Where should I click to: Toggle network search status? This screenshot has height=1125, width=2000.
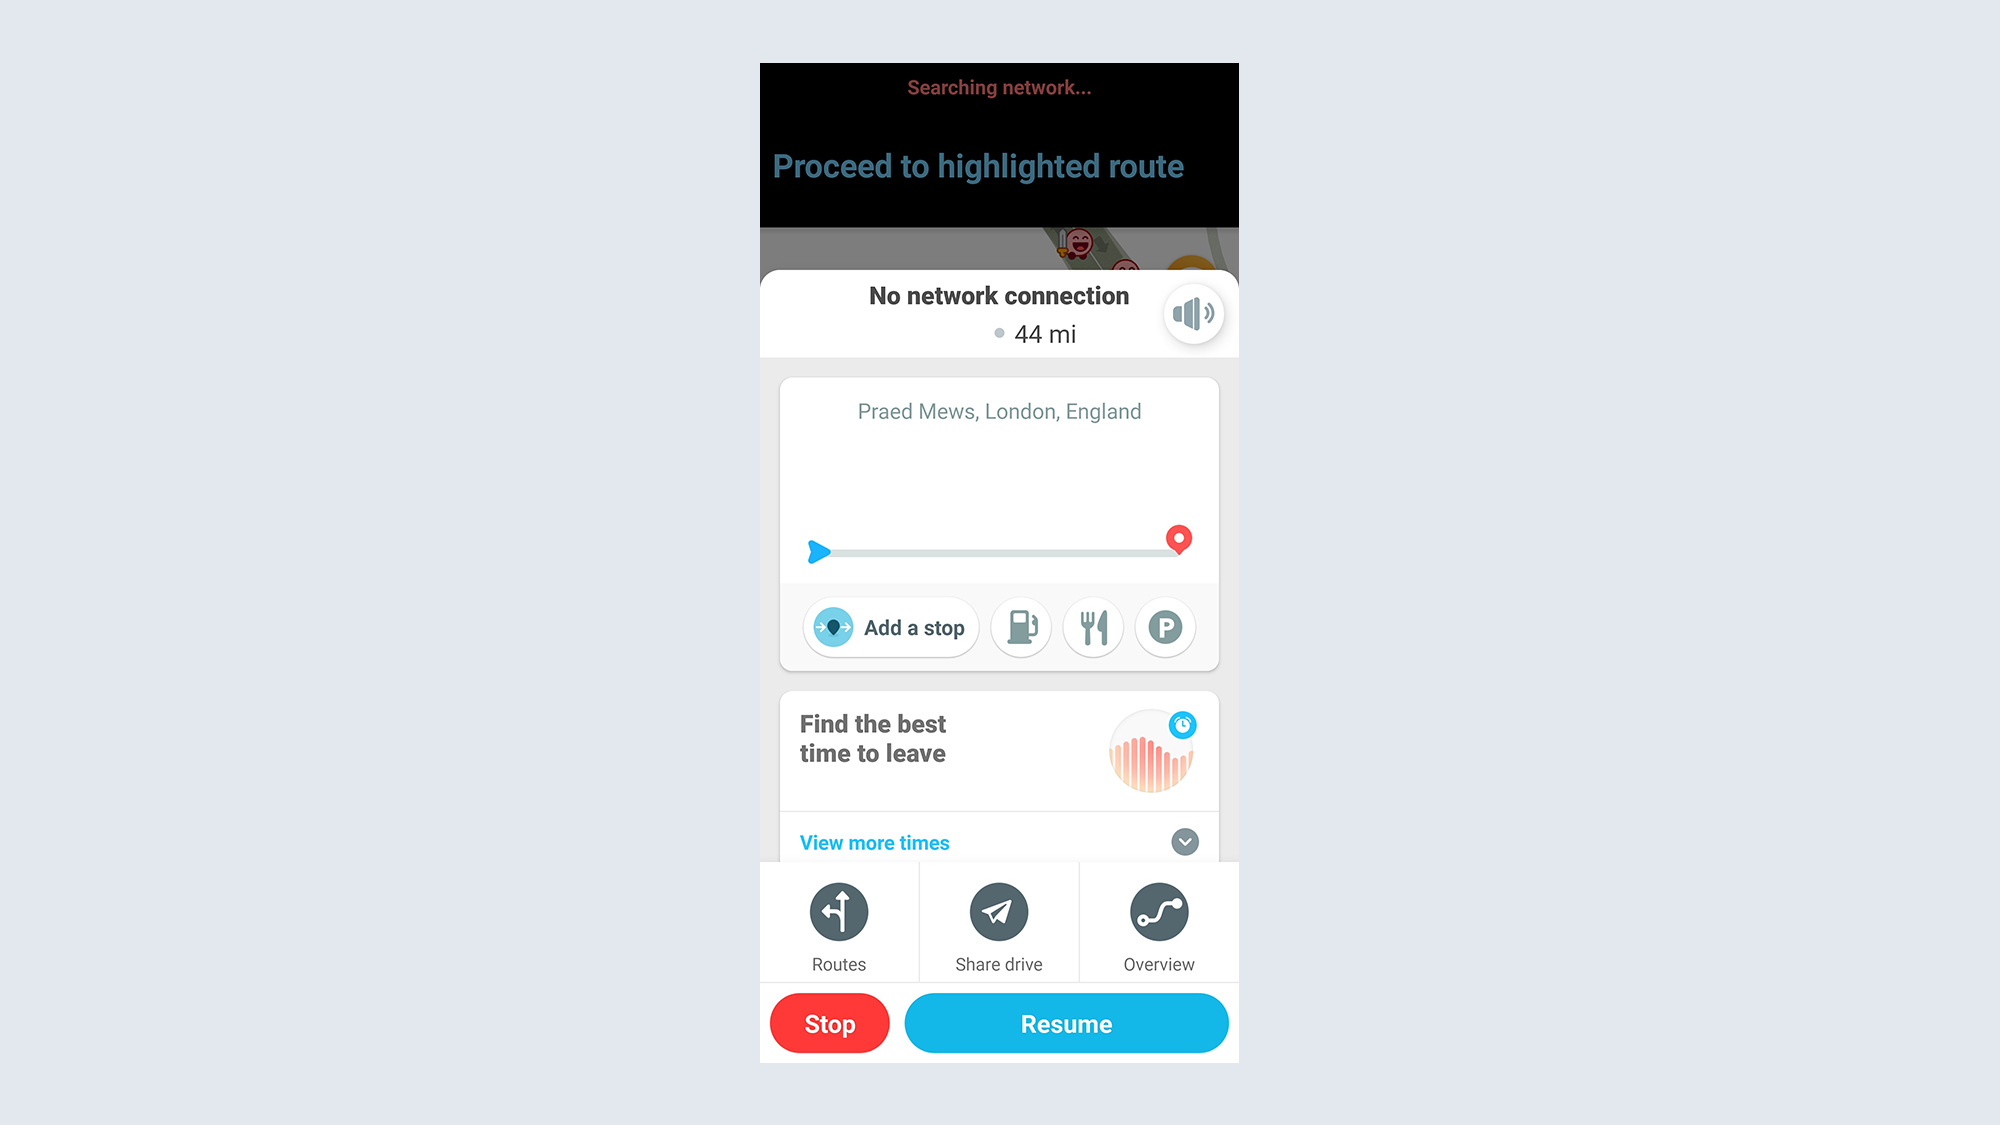pos(1000,88)
